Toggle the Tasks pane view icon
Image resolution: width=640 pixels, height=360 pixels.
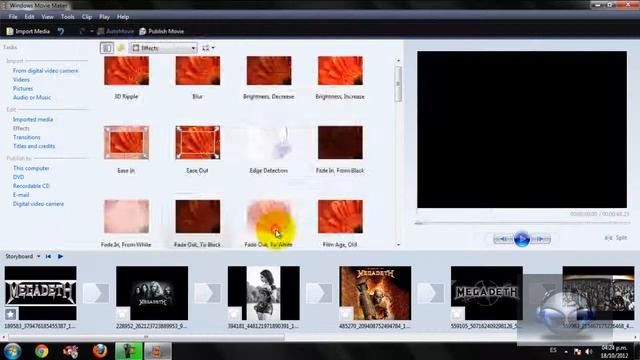[x=107, y=48]
